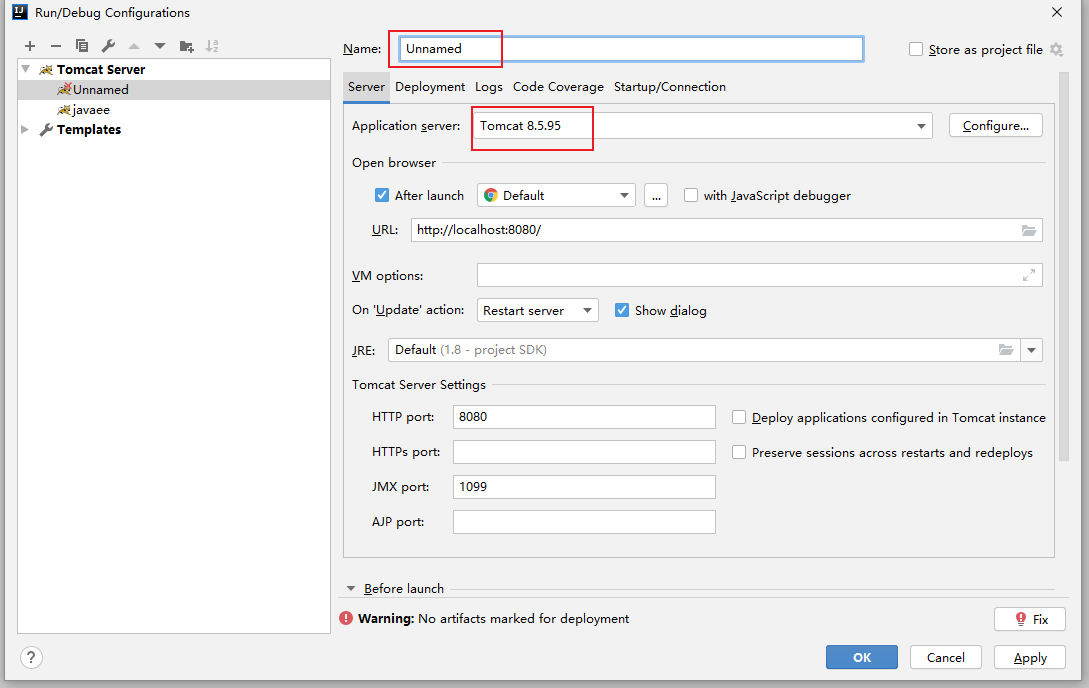The width and height of the screenshot is (1089, 688).
Task: Open help question mark icon
Action: pyautogui.click(x=31, y=657)
